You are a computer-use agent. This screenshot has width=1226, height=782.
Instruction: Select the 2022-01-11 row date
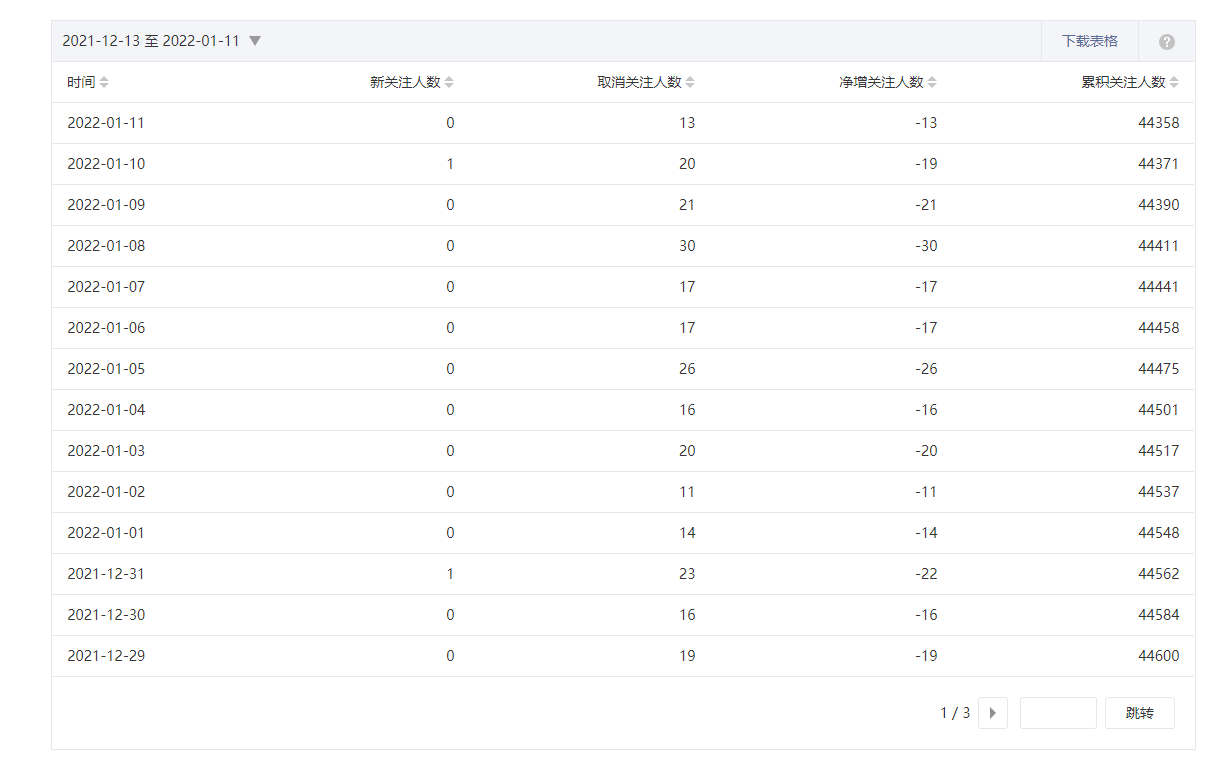(106, 123)
